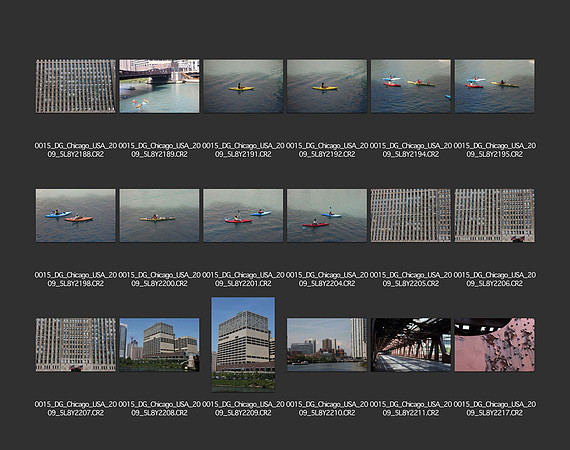The image size is (570, 450).
Task: Open the 5L8Y2206.CR2 facade thumbnail
Action: tap(494, 215)
